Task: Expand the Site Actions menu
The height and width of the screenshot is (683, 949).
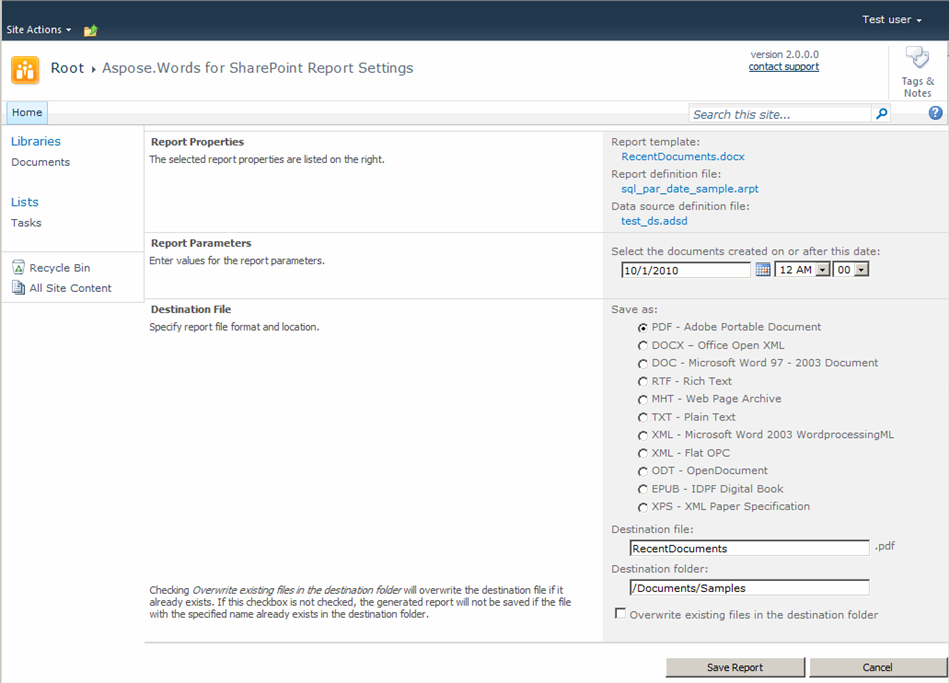Action: click(x=39, y=30)
